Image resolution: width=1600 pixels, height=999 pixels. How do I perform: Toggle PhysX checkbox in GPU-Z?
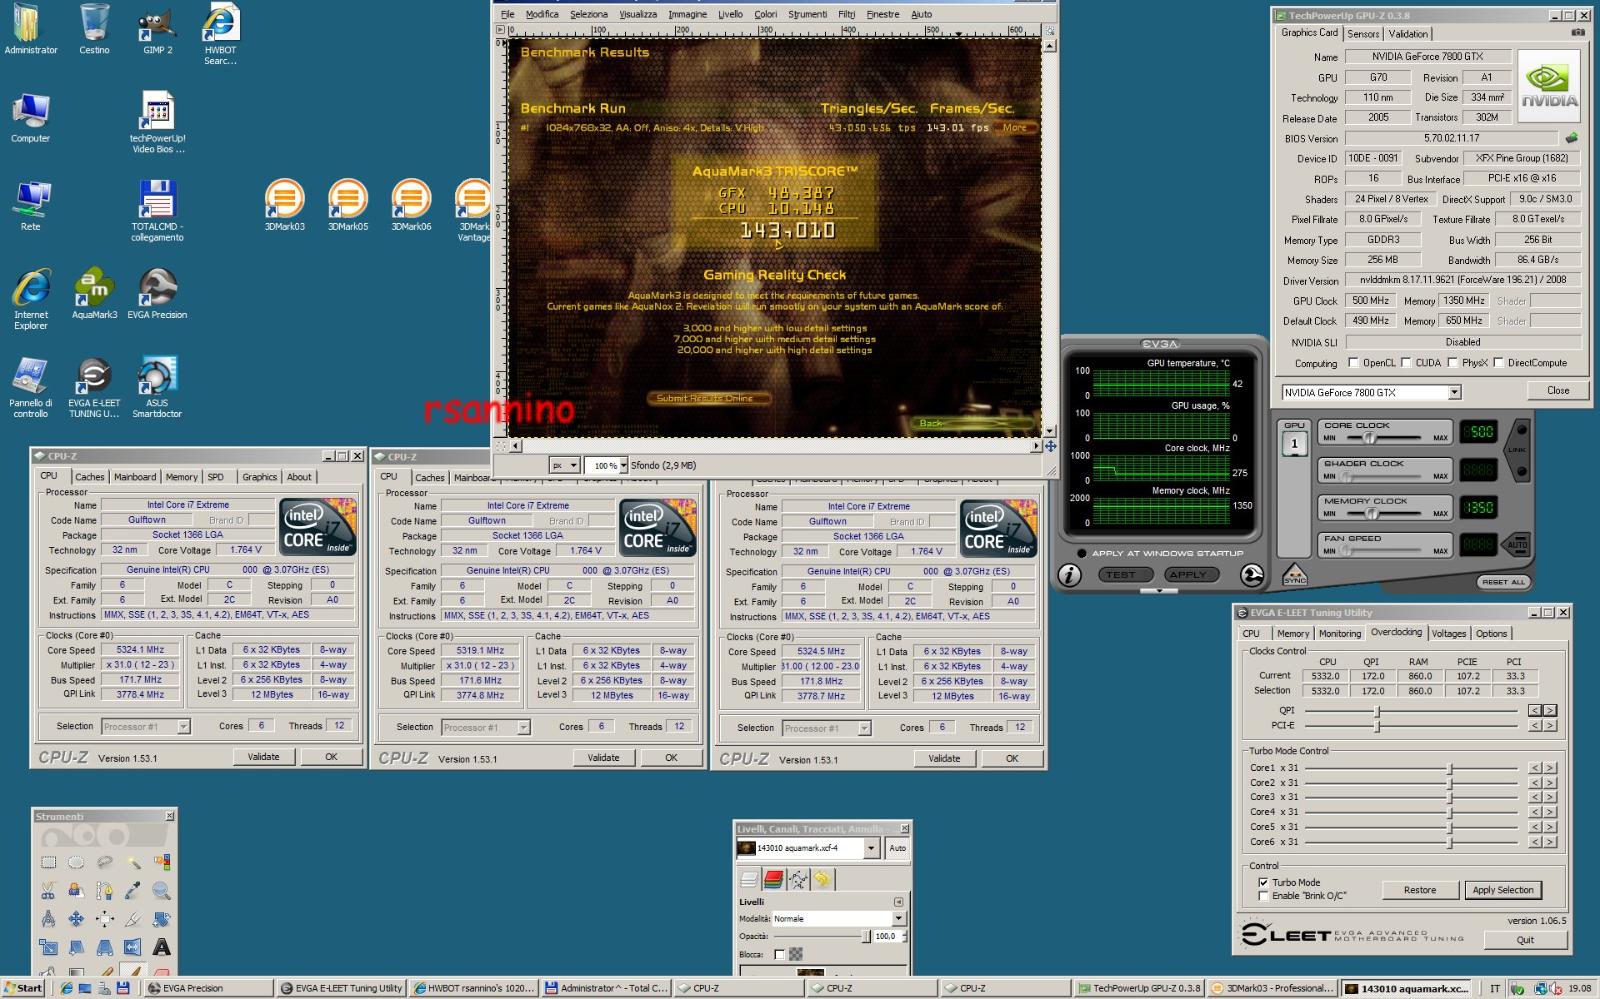1451,363
